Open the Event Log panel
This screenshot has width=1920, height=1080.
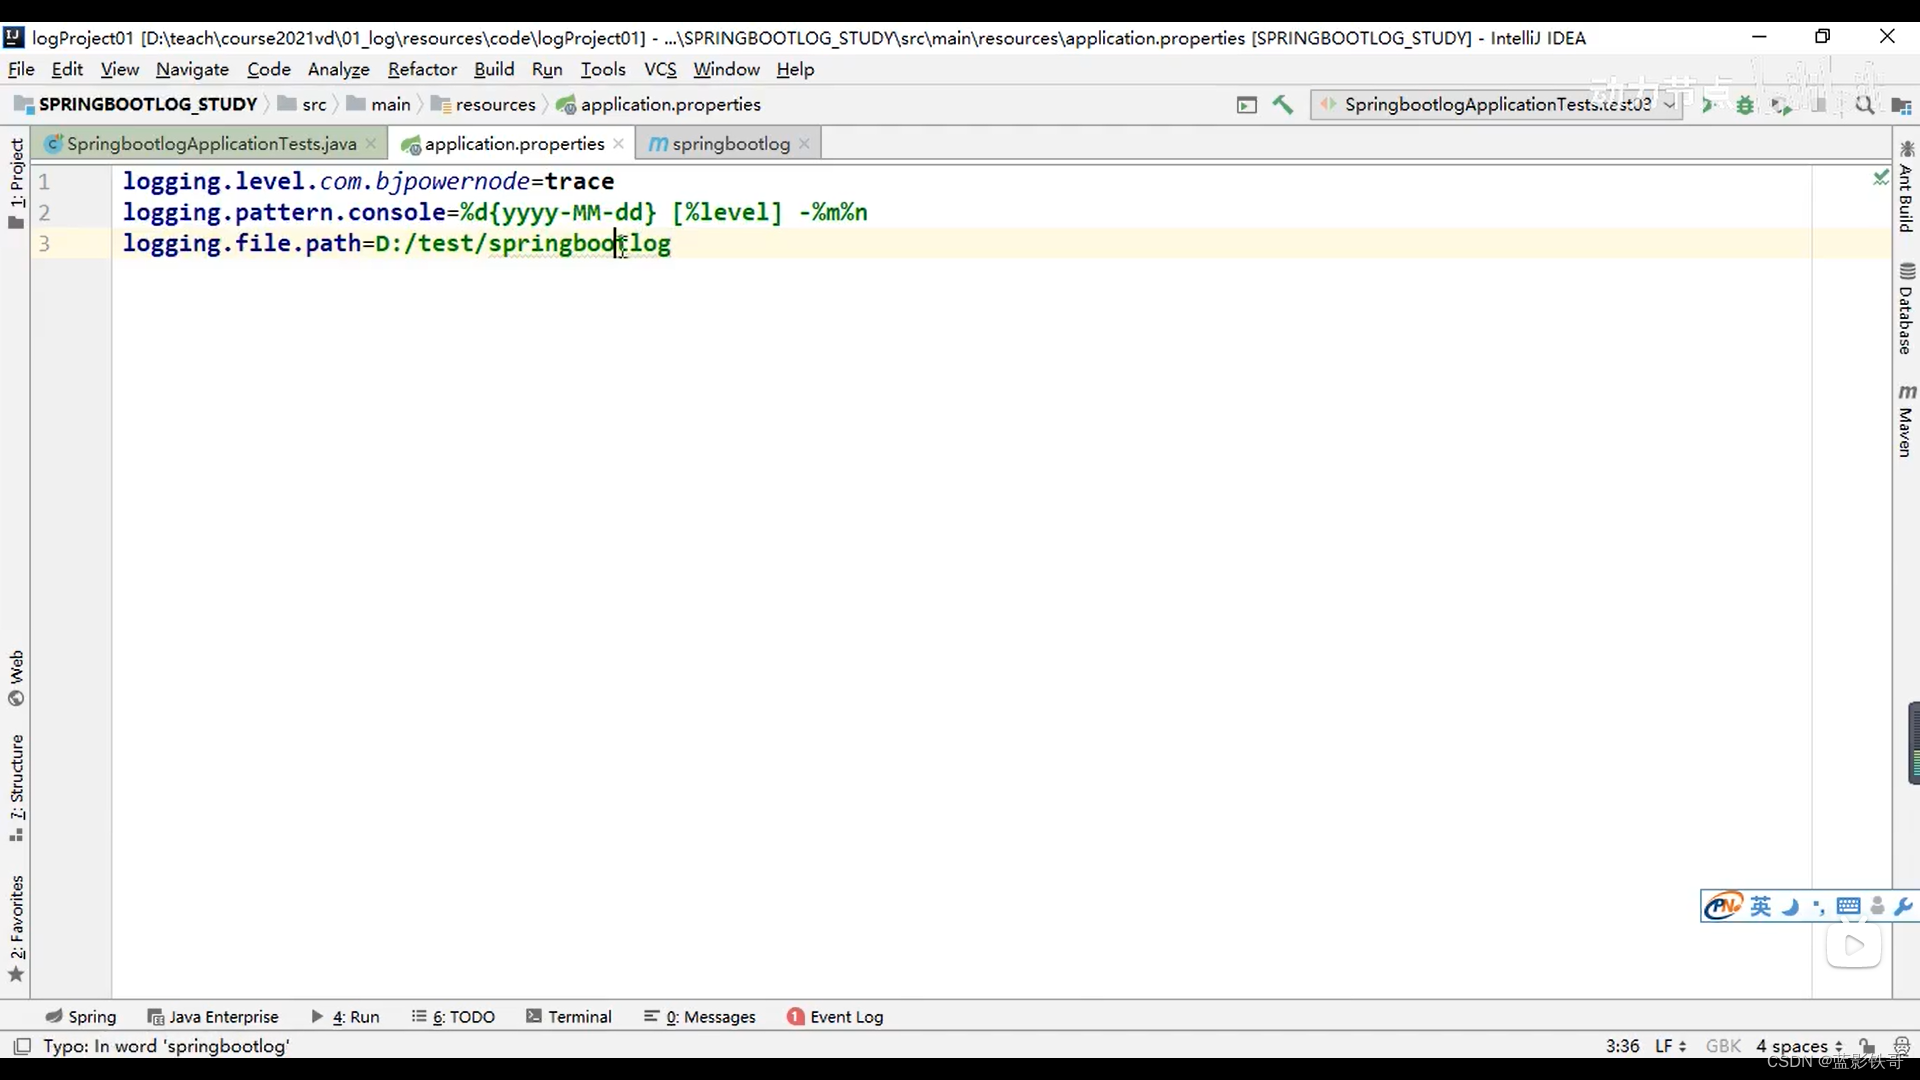click(835, 1016)
